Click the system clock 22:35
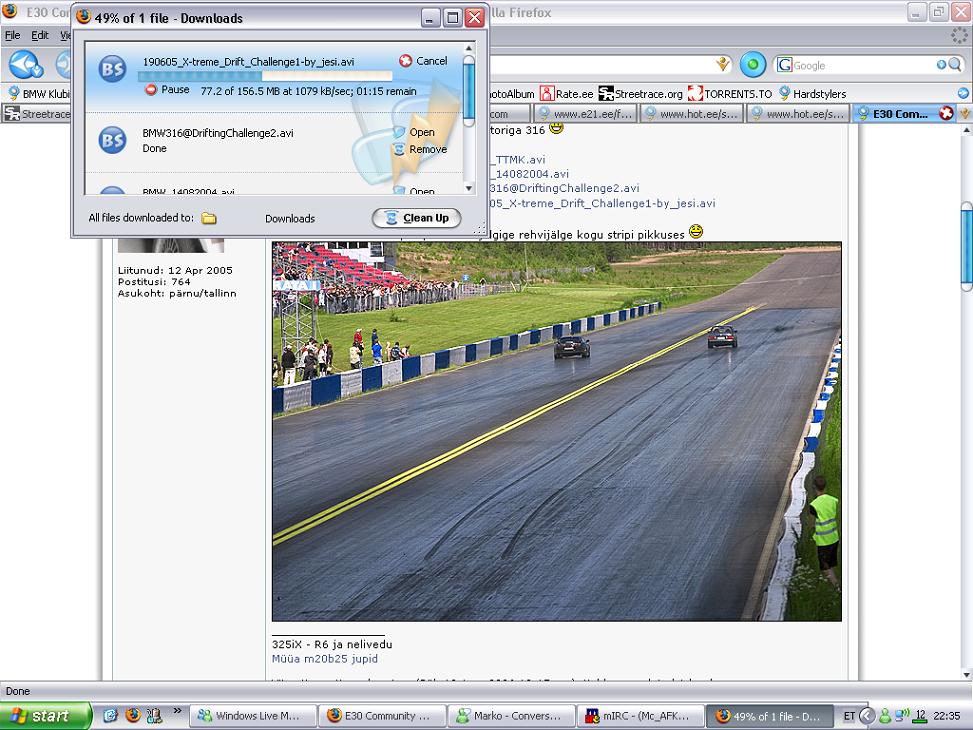 946,716
